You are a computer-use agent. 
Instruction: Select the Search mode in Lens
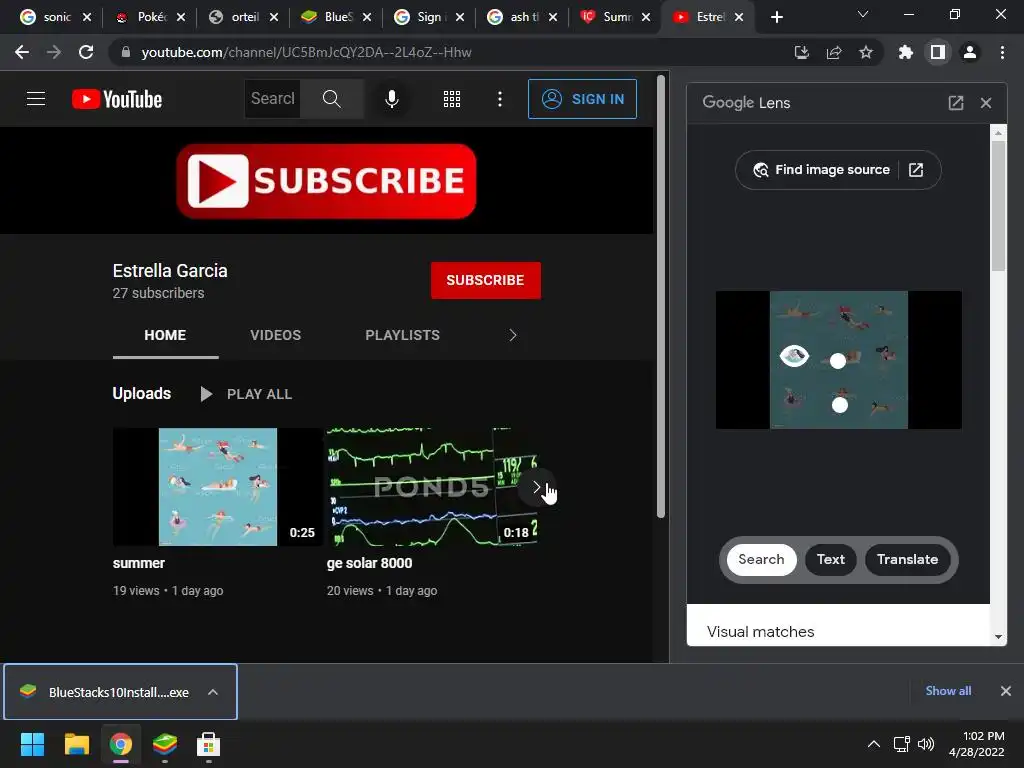[x=761, y=560]
